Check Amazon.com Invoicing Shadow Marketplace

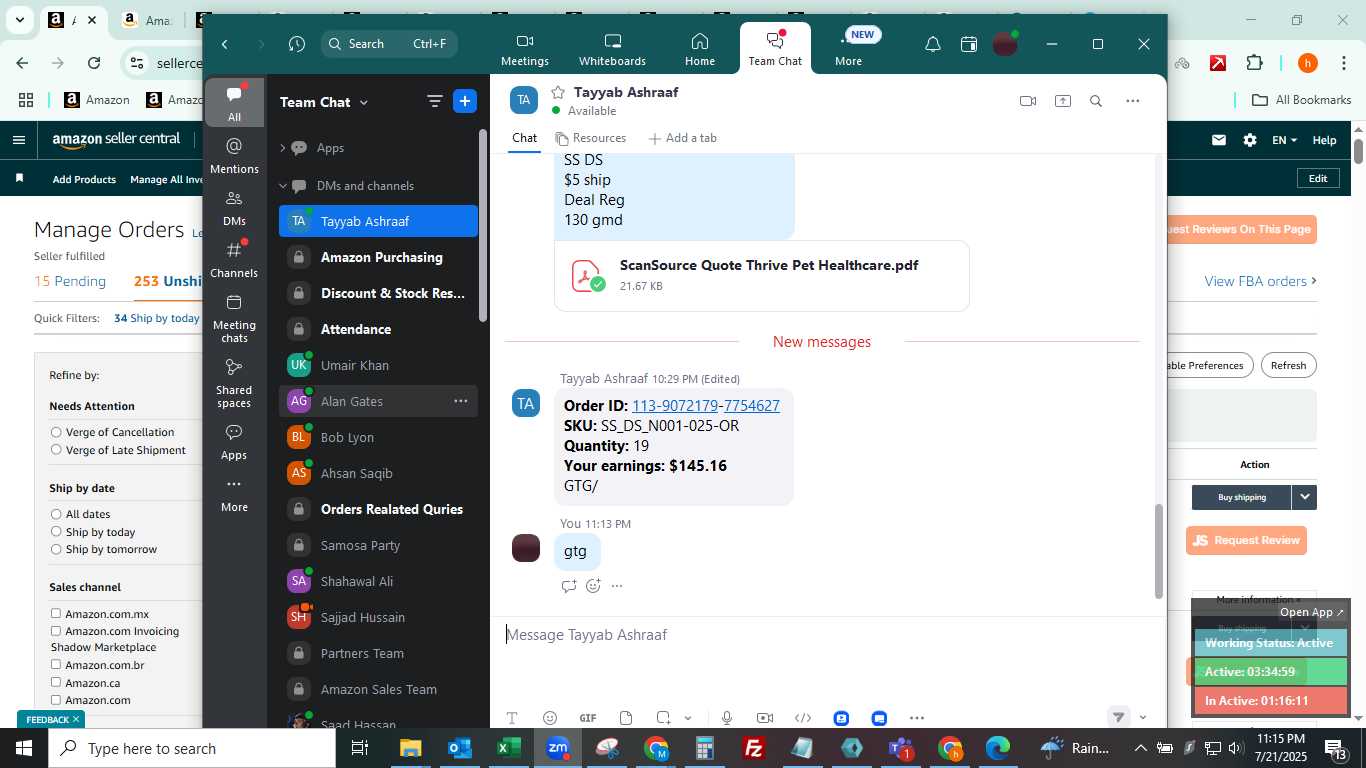point(56,631)
